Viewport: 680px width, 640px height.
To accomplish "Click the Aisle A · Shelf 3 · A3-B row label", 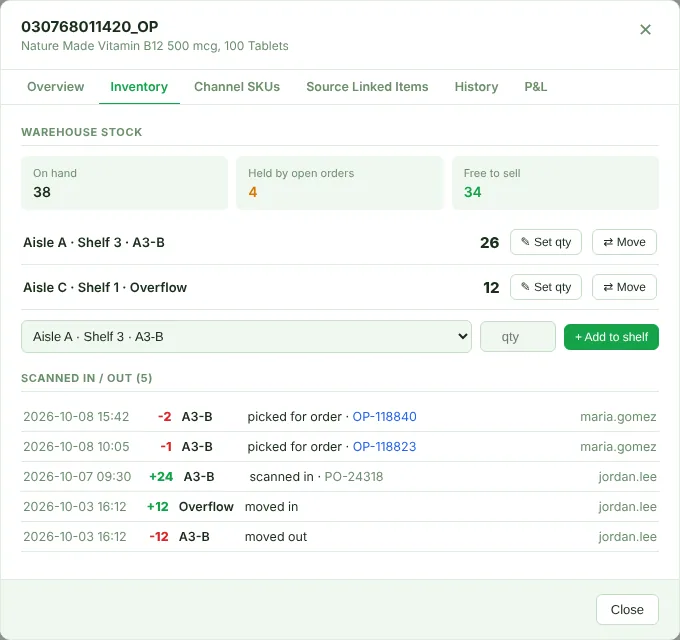I will tap(94, 242).
